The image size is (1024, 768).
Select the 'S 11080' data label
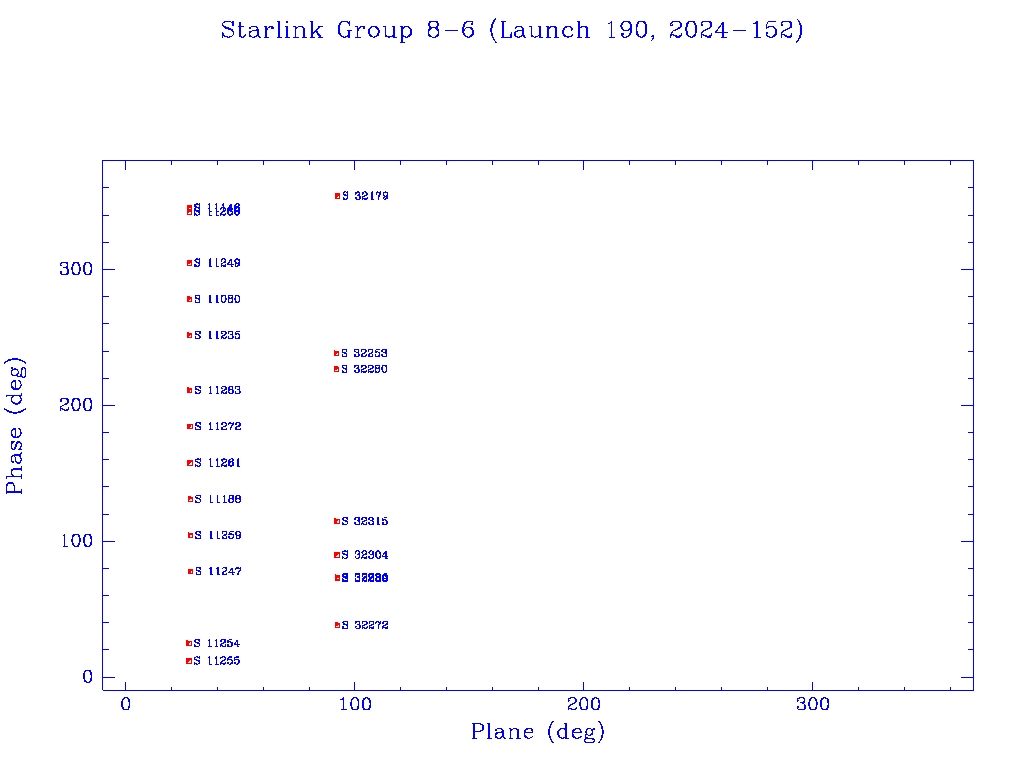pyautogui.click(x=217, y=299)
